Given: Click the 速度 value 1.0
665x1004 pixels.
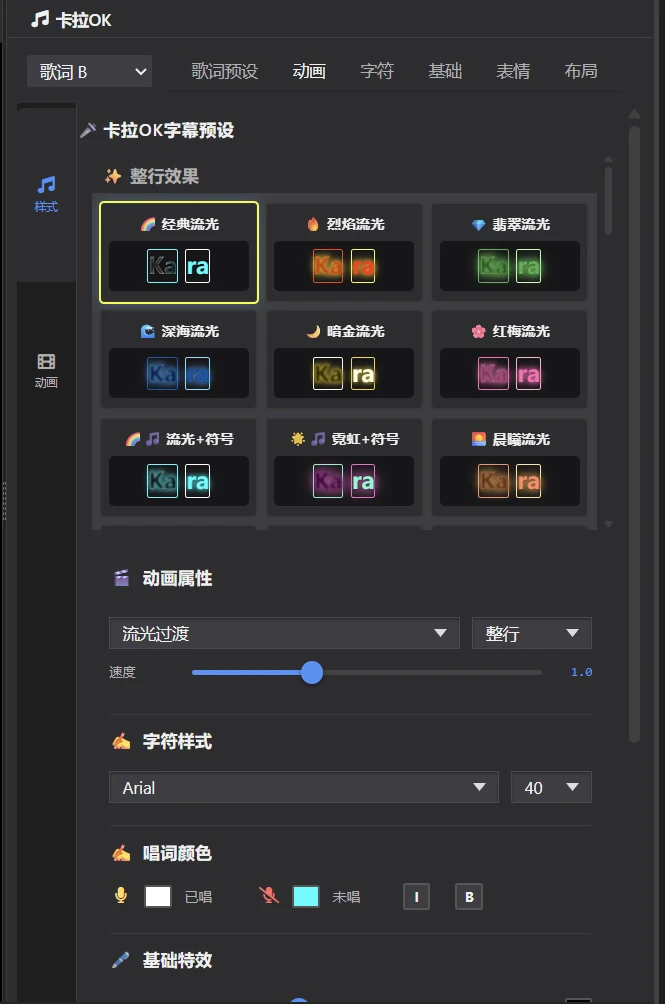Looking at the screenshot, I should click(581, 672).
